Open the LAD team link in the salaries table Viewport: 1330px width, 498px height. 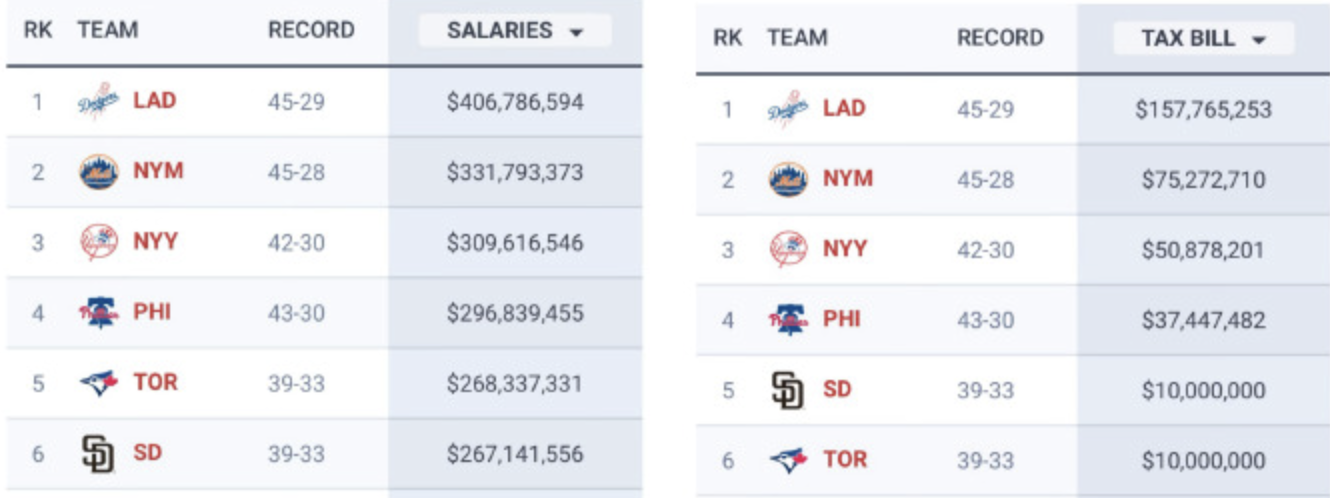154,101
